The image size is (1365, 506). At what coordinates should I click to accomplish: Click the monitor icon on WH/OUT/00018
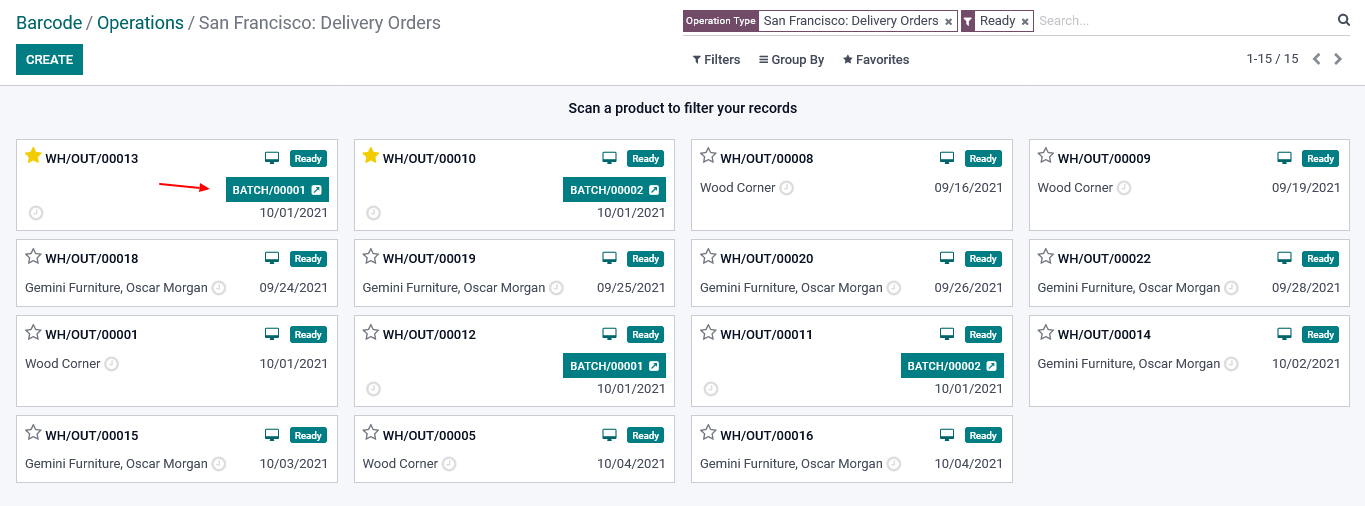(x=272, y=258)
